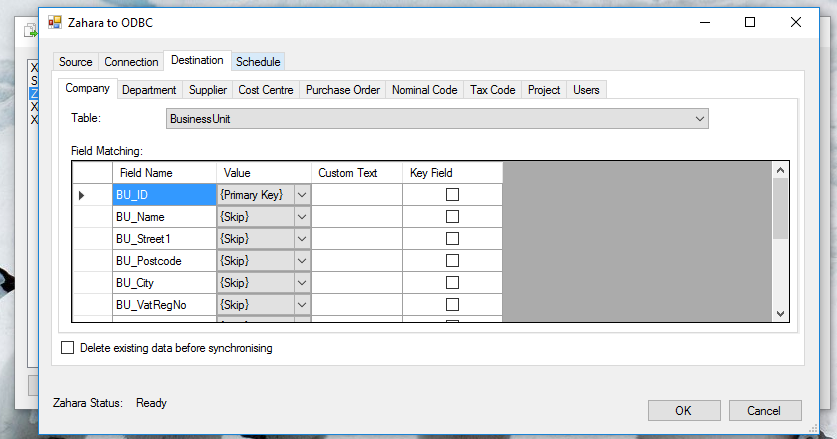Open Value dropdown for BU_VatRegNo row

click(x=302, y=304)
